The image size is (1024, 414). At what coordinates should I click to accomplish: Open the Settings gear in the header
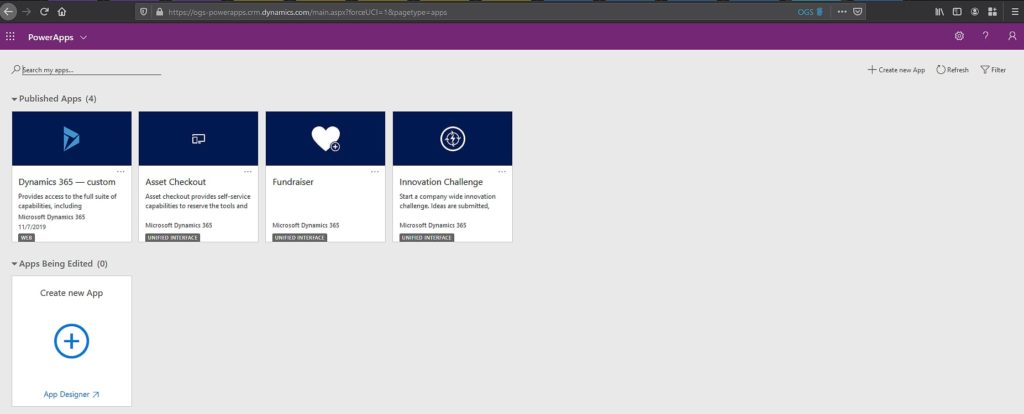click(959, 36)
